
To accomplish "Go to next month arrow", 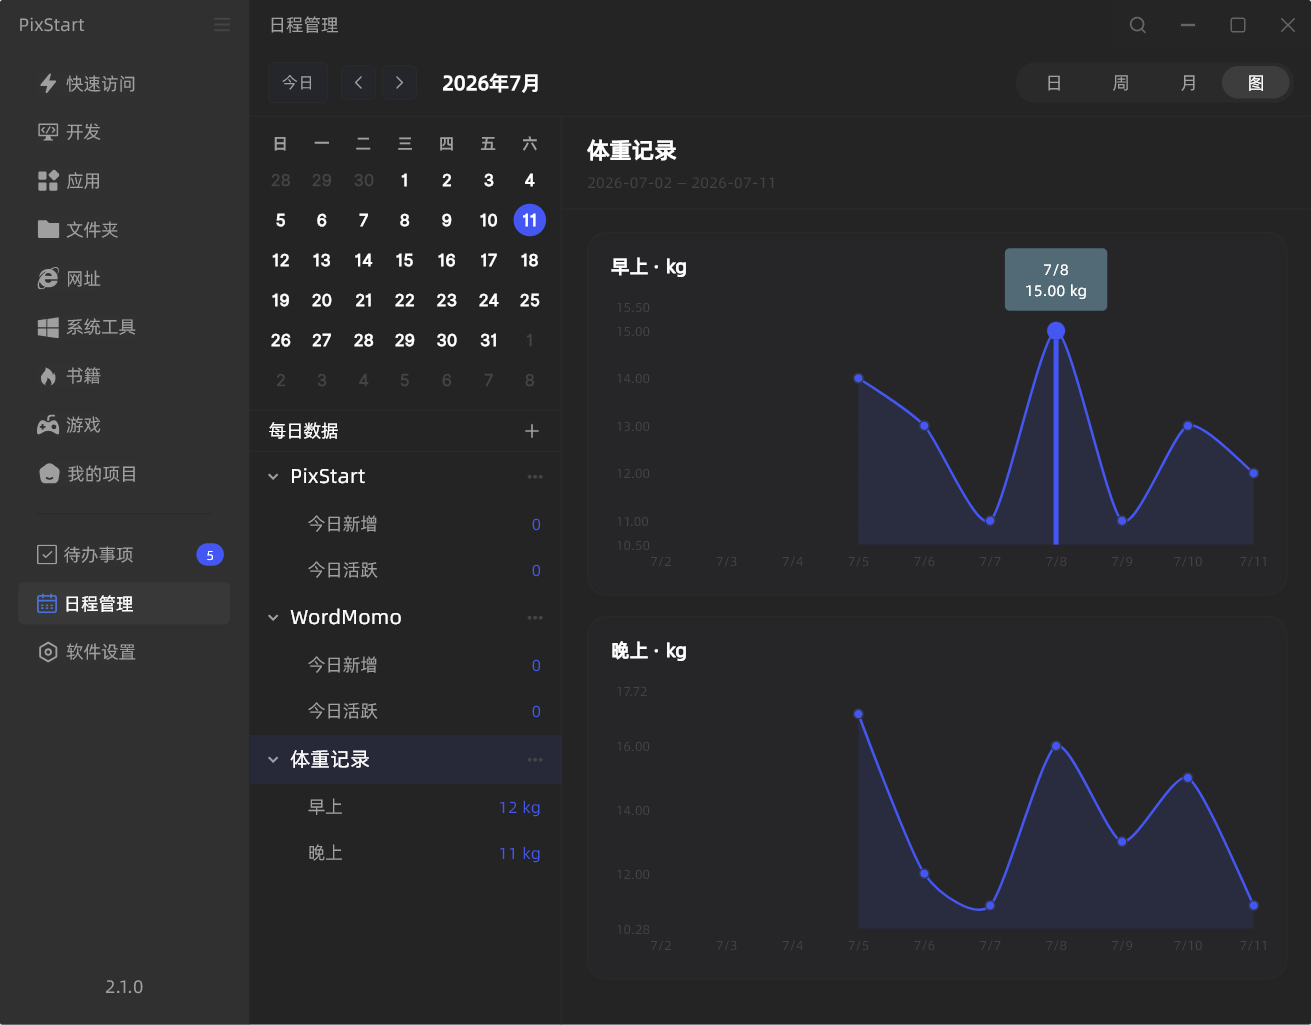I will pyautogui.click(x=400, y=83).
